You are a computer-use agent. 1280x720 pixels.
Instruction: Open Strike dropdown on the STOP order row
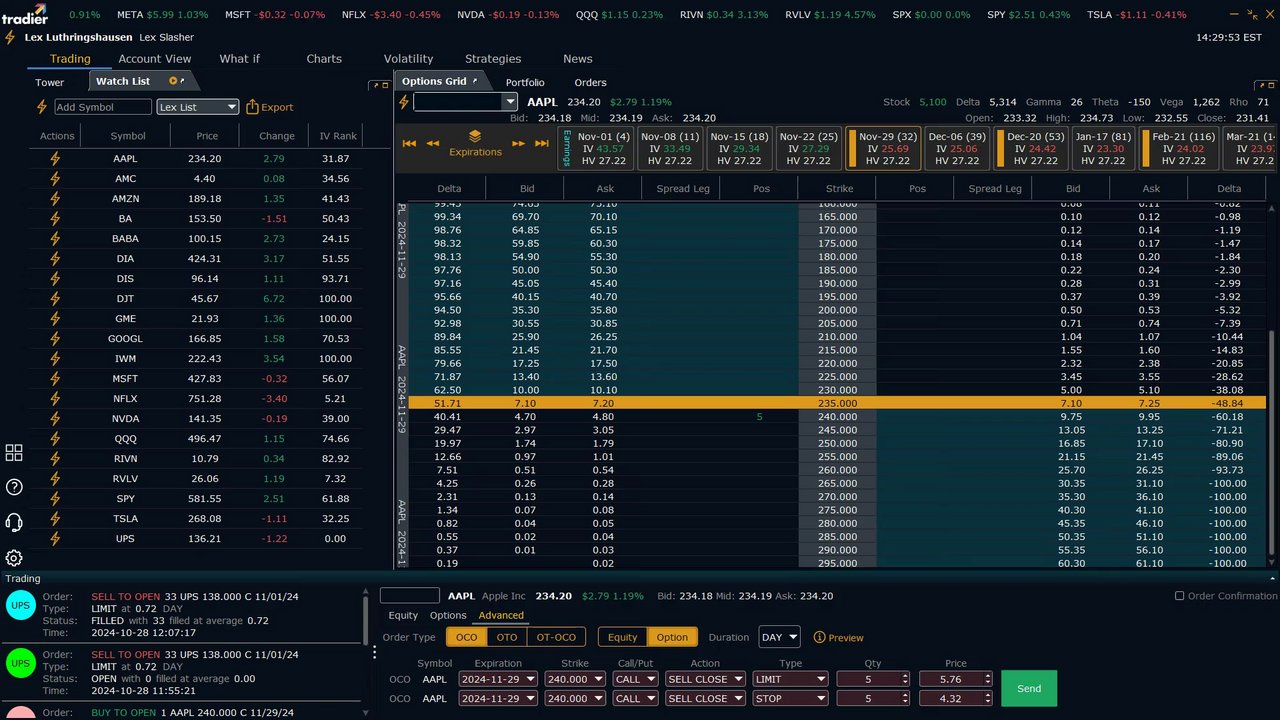click(576, 699)
